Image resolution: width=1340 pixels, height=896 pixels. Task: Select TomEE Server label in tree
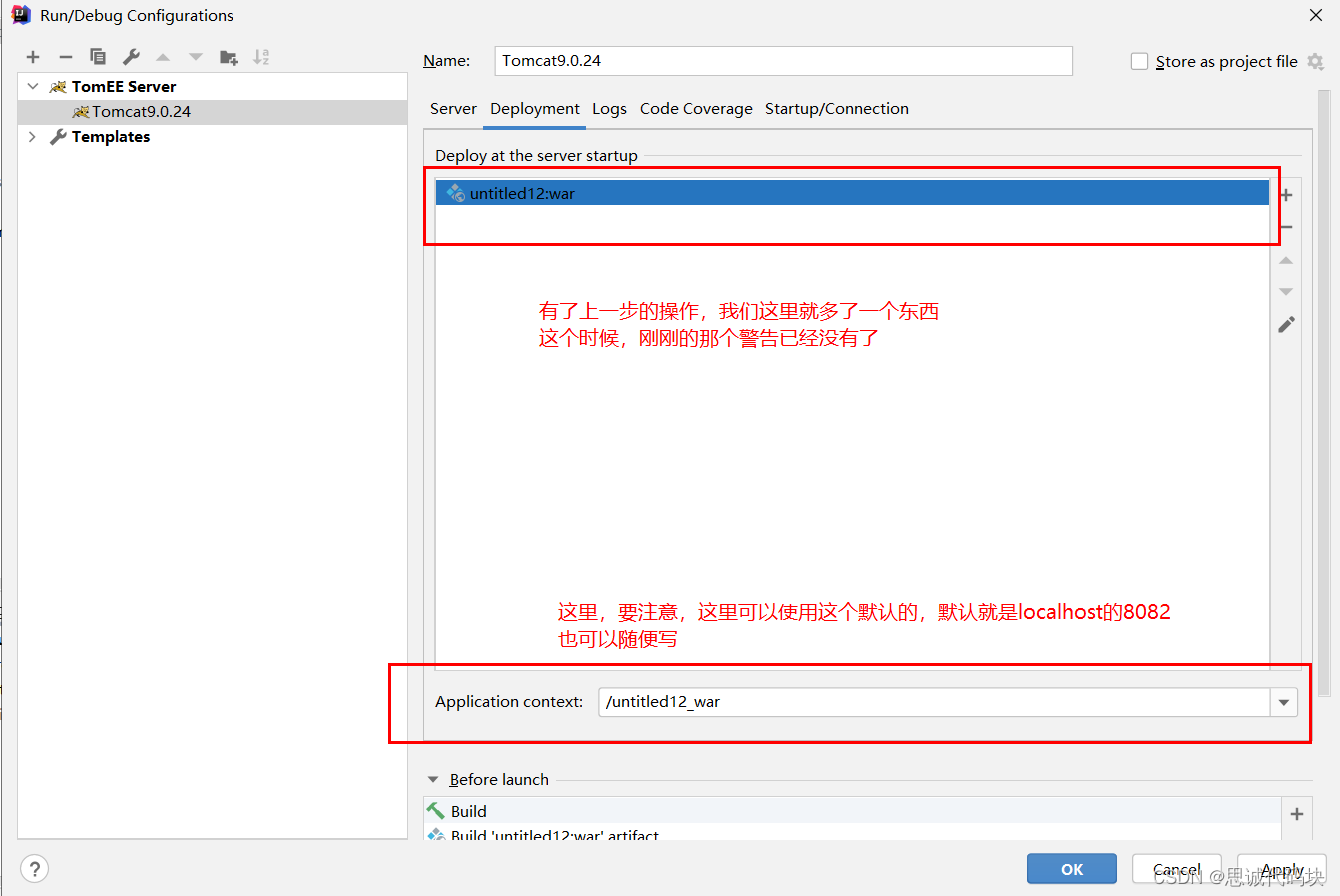[124, 87]
